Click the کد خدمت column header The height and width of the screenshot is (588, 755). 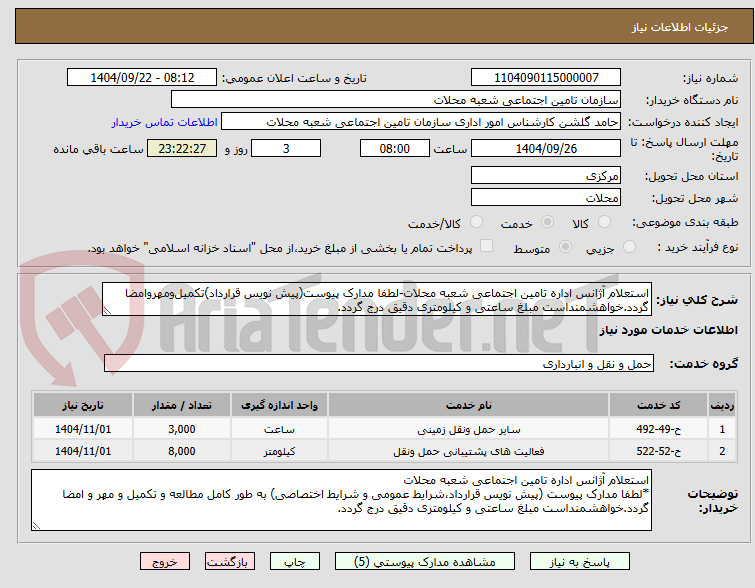(x=658, y=405)
